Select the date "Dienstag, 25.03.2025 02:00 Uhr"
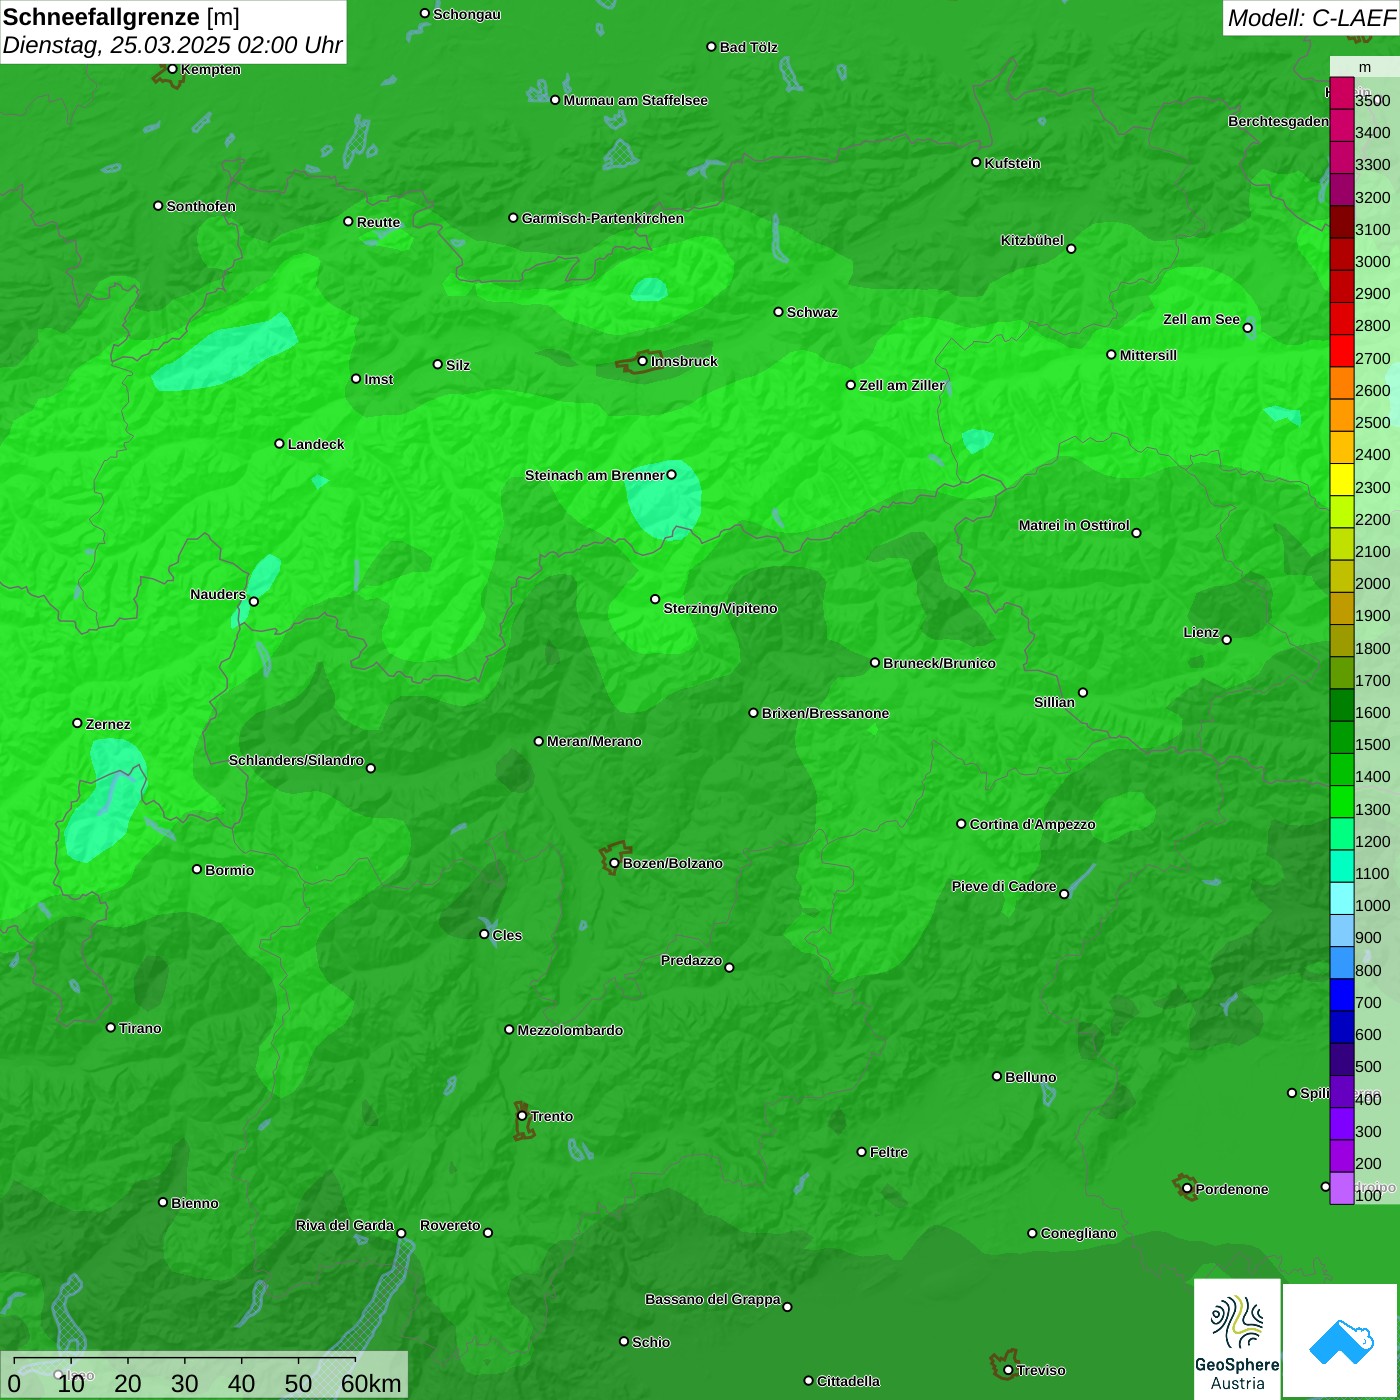This screenshot has height=1400, width=1400. pyautogui.click(x=172, y=45)
